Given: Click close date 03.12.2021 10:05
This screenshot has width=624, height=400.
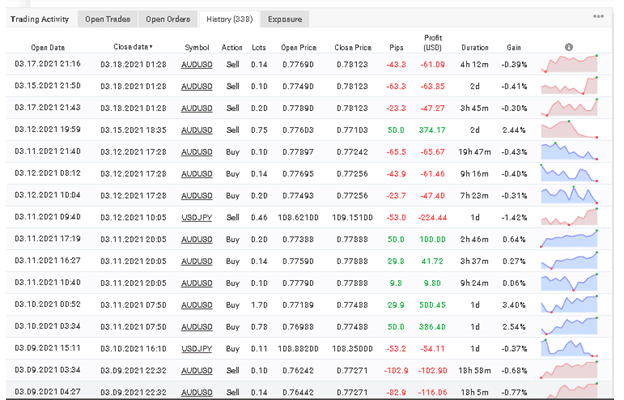Looking at the screenshot, I should click(x=133, y=218).
